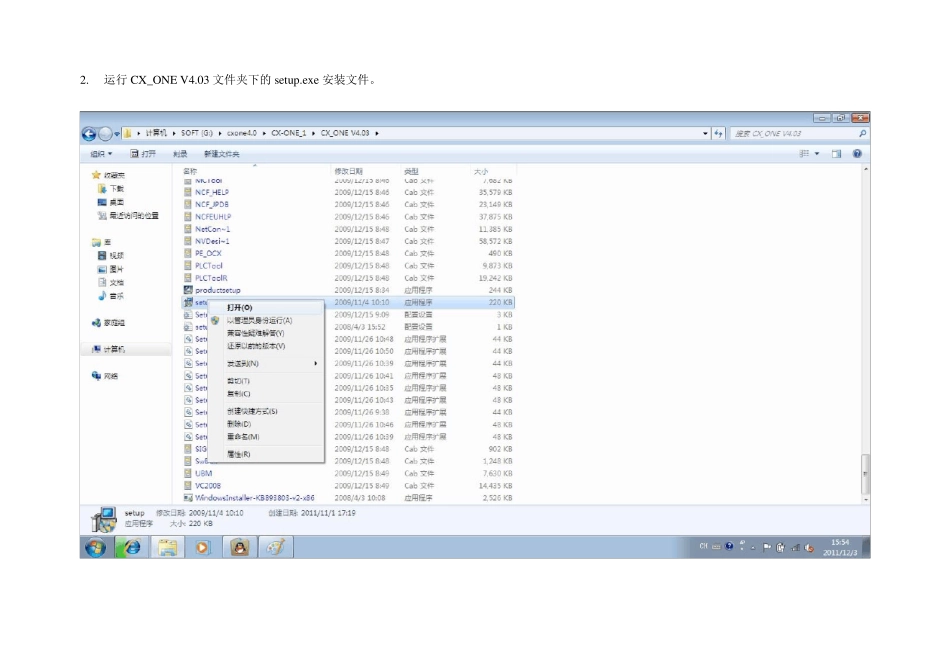Image resolution: width=950 pixels, height=672 pixels.
Task: Launch Internet Explorer from the taskbar
Action: (131, 548)
